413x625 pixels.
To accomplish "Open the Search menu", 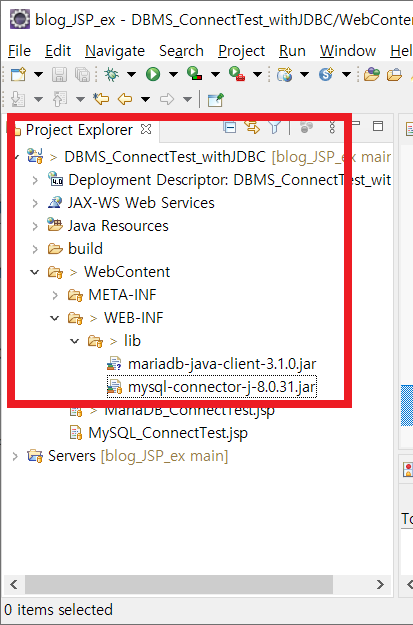I will coord(181,51).
